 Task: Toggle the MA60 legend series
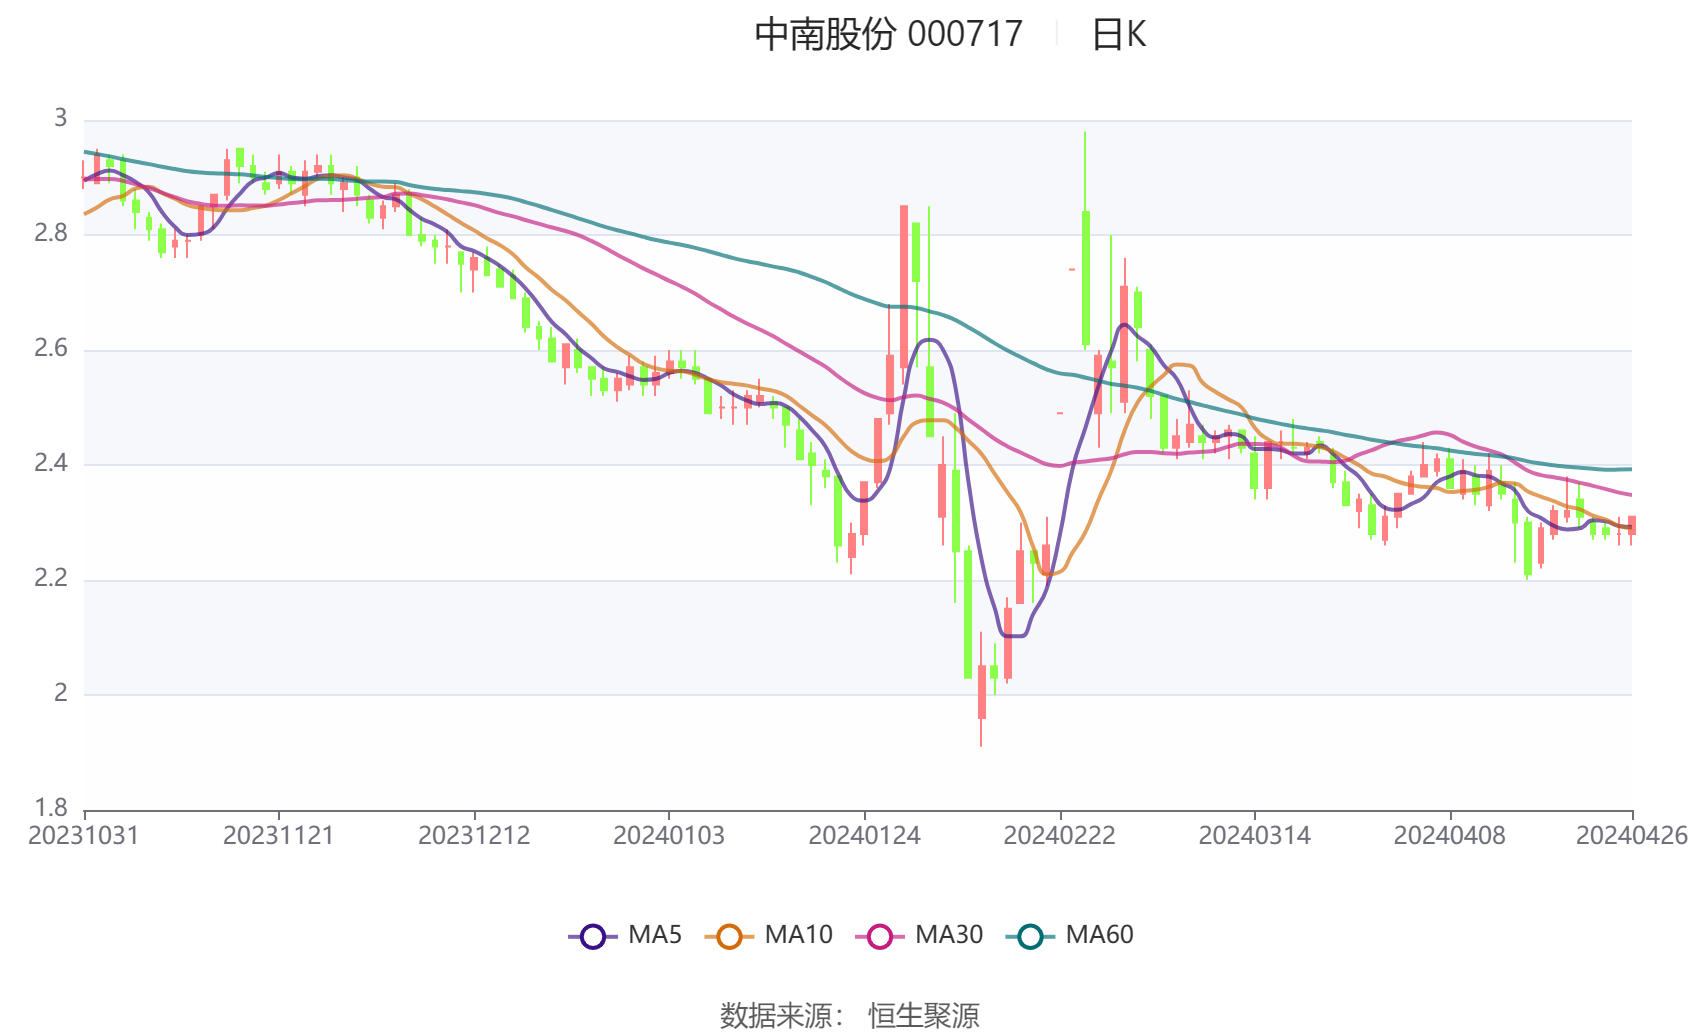(x=1070, y=936)
